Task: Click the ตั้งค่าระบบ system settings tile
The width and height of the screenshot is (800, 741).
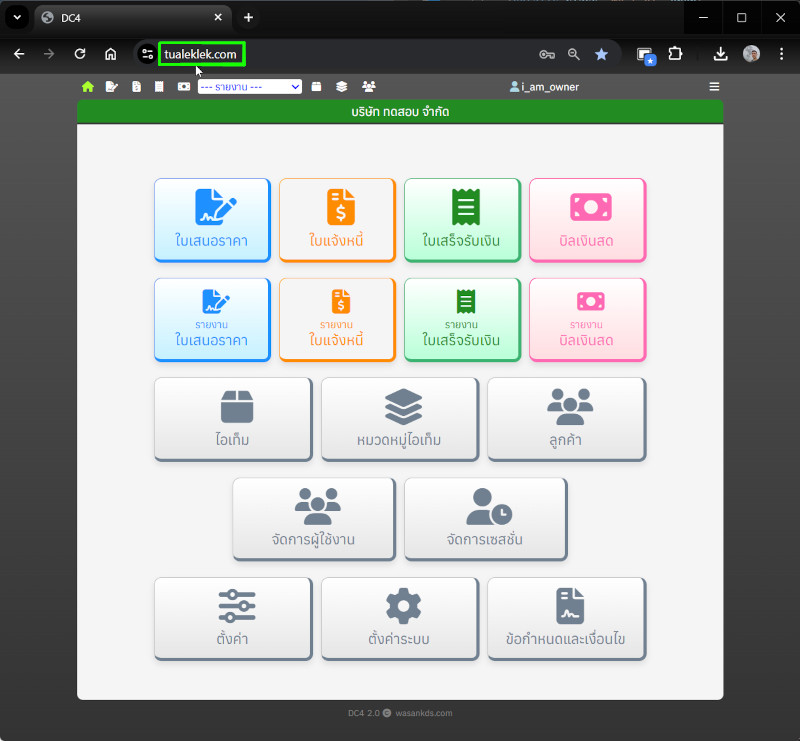Action: [x=399, y=618]
